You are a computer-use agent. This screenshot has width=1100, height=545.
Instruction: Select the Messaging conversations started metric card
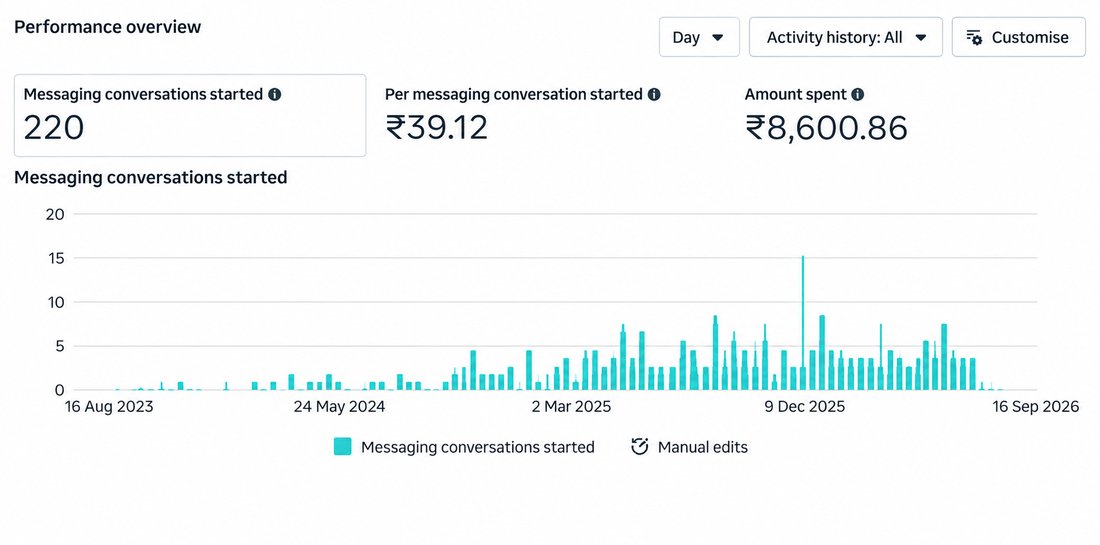tap(190, 115)
